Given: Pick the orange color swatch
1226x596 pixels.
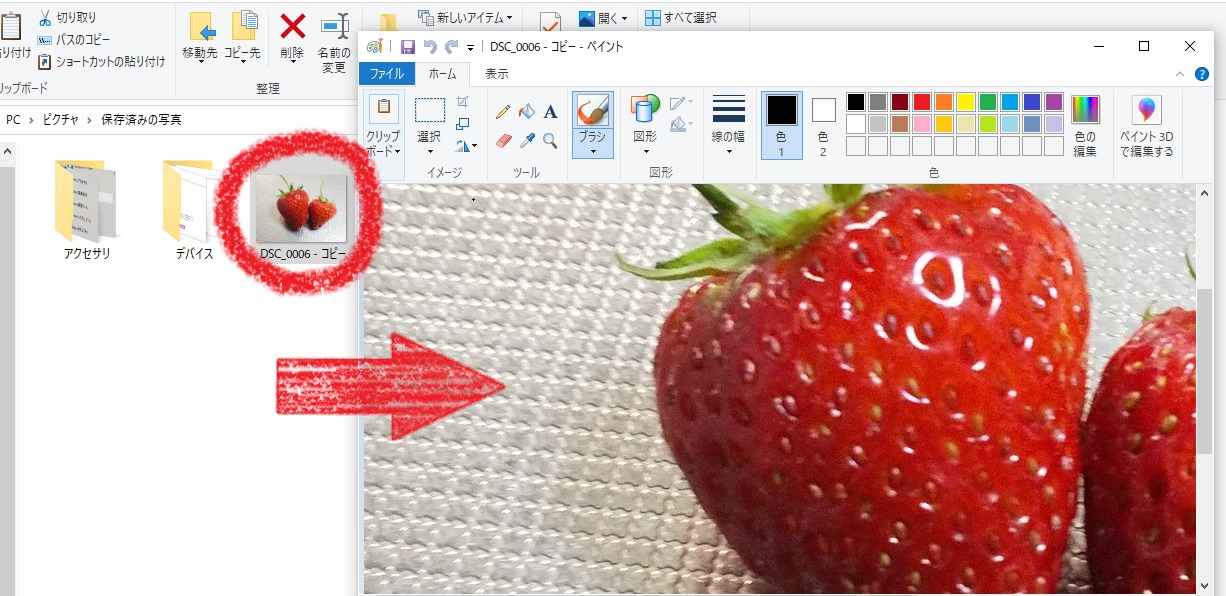Looking at the screenshot, I should pyautogui.click(x=943, y=102).
